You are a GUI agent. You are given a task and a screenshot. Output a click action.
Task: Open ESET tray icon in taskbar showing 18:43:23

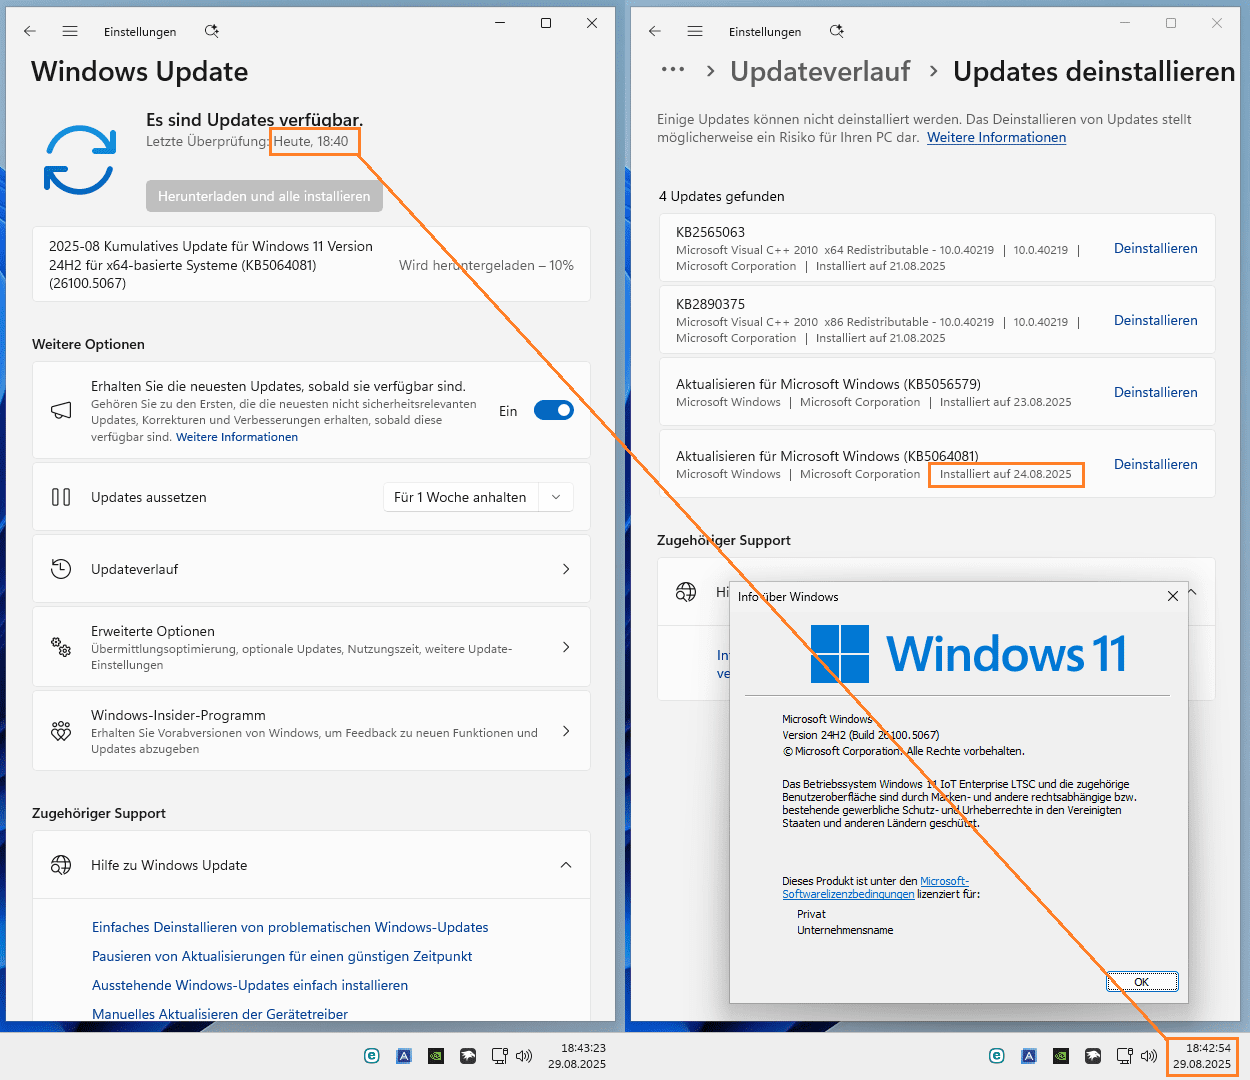[x=372, y=1055]
